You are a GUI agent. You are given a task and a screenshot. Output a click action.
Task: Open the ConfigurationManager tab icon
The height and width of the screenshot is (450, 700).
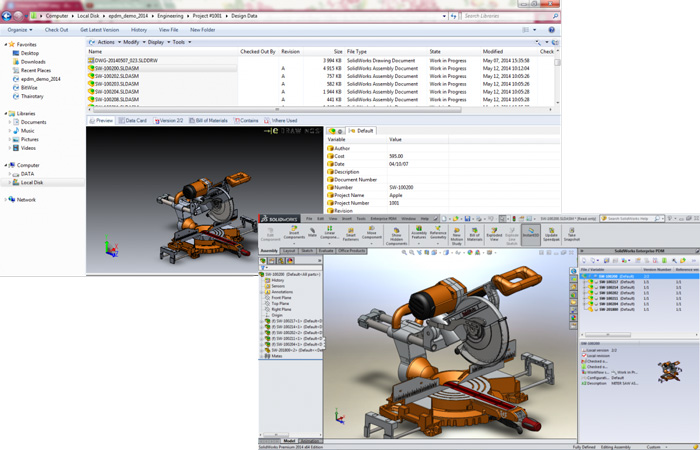coord(281,261)
